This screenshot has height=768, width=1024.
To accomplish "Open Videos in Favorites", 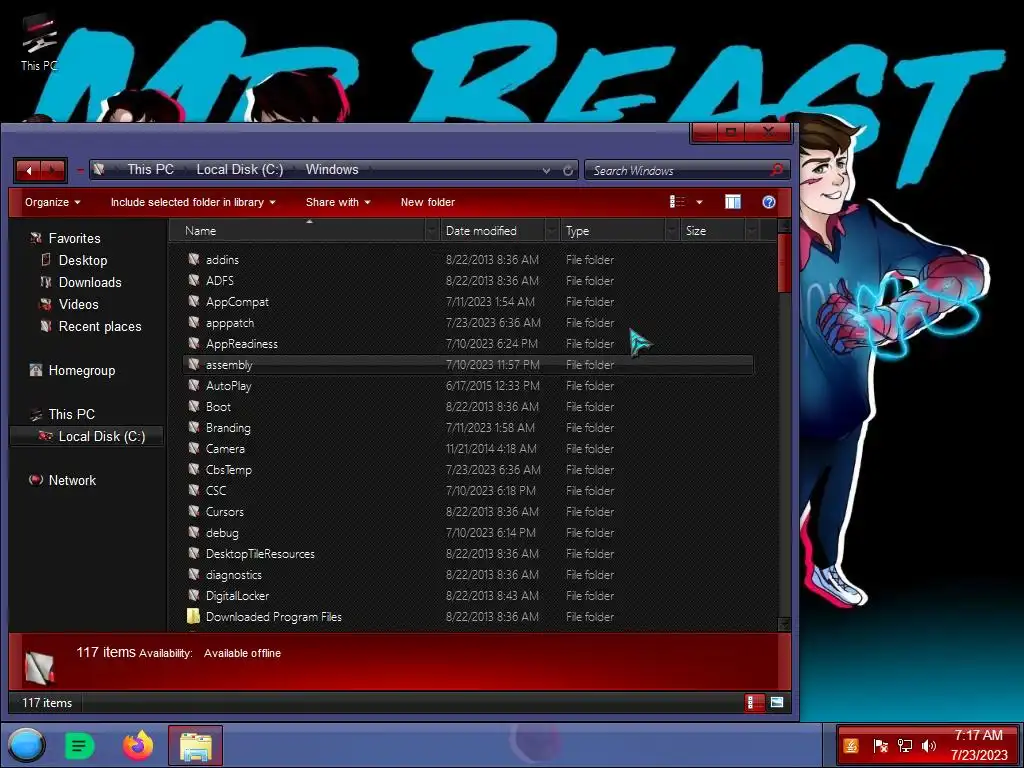I will click(78, 304).
